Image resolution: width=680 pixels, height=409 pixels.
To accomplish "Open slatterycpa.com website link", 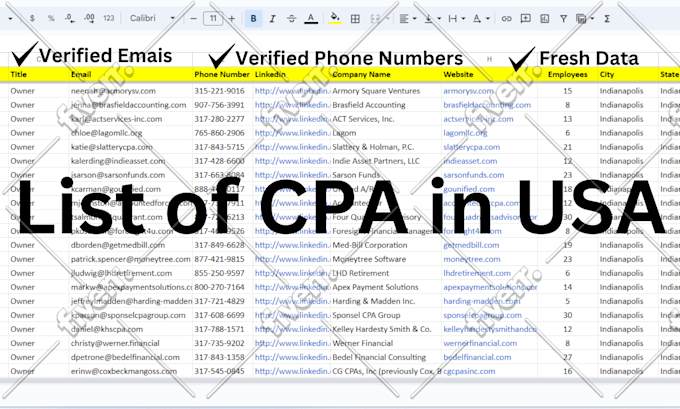I will coord(471,147).
